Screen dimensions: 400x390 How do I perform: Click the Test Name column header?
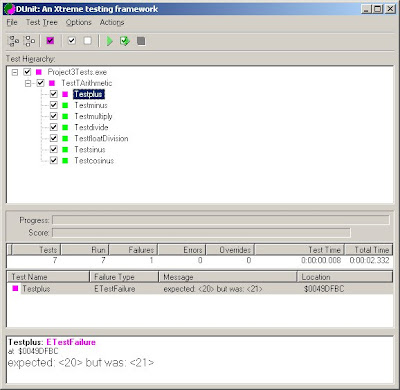click(x=48, y=277)
